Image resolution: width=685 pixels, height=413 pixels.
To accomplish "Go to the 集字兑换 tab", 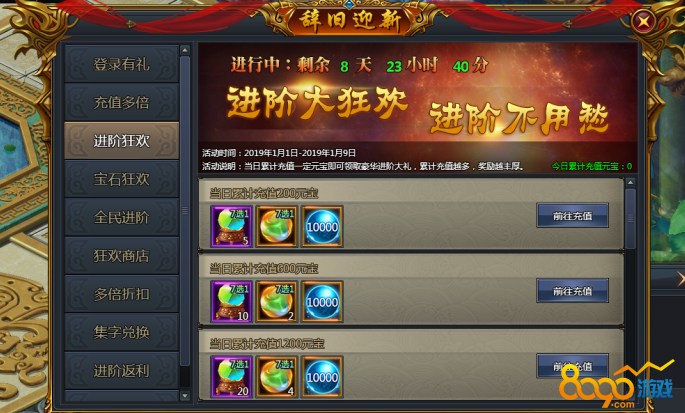I will point(121,332).
